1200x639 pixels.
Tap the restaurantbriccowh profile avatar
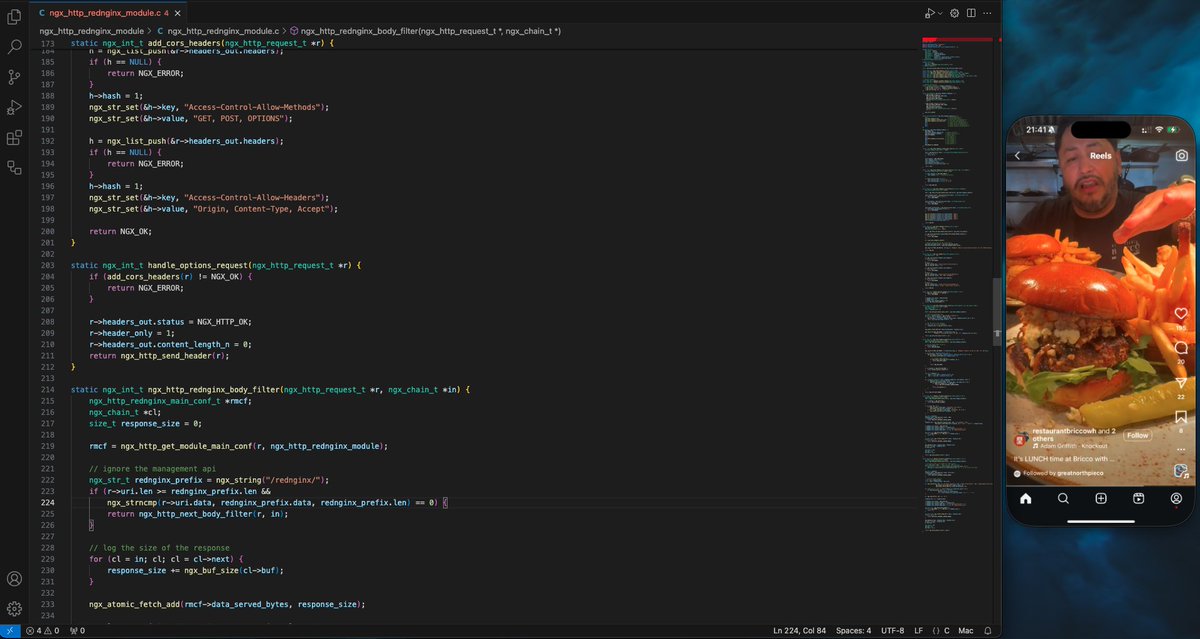pos(1021,437)
